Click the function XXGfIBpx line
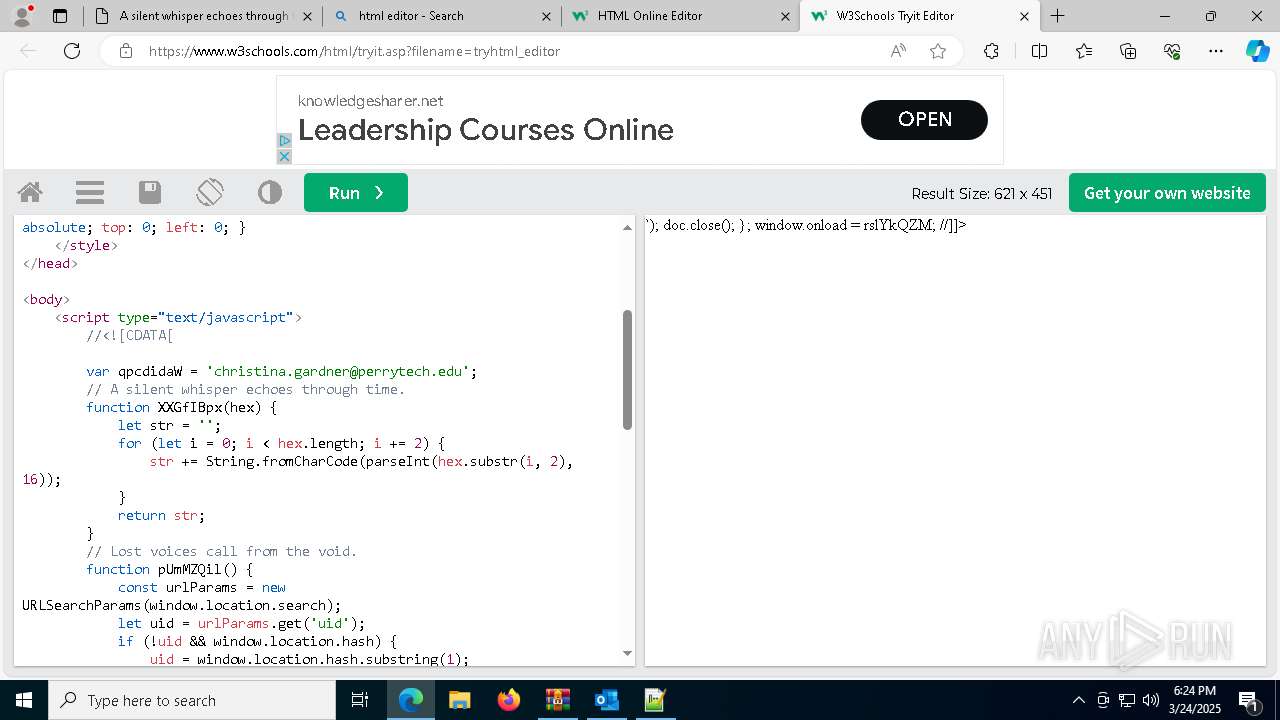 [x=181, y=407]
